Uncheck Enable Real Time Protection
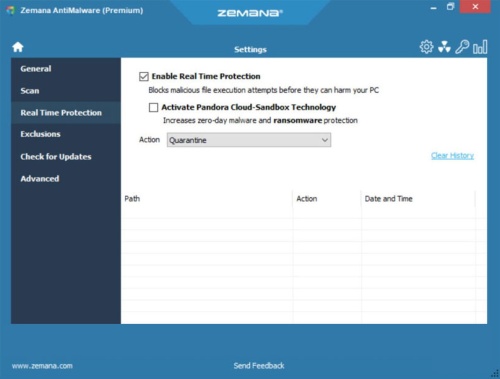Screen dimensions: 500x379 tap(144, 76)
